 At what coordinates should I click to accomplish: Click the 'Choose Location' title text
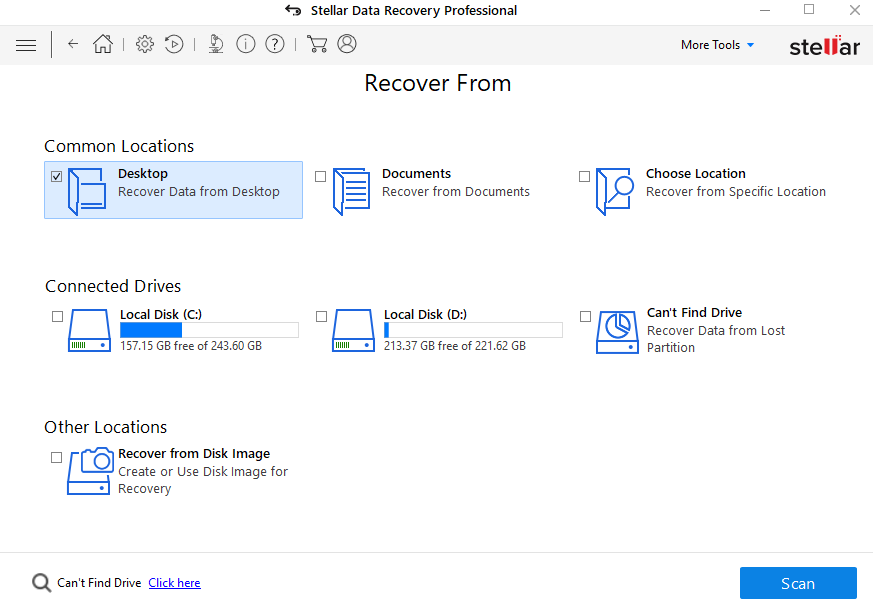(x=695, y=174)
